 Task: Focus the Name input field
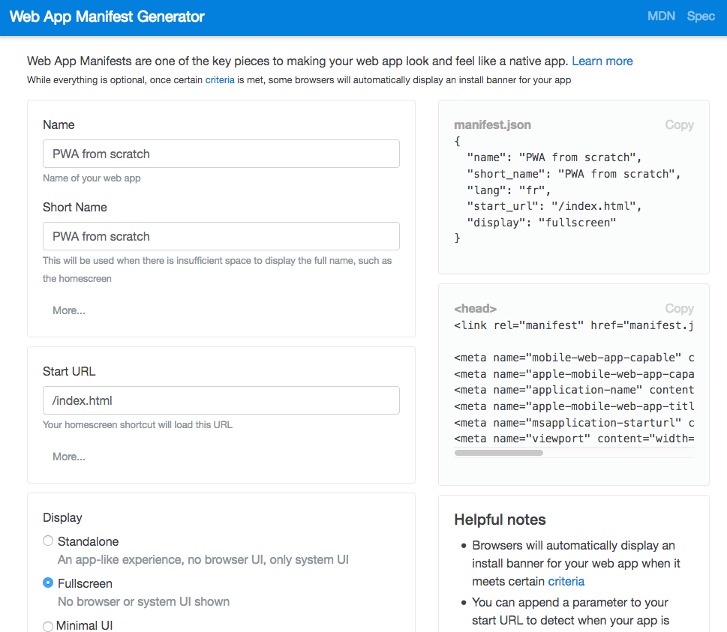click(x=221, y=153)
